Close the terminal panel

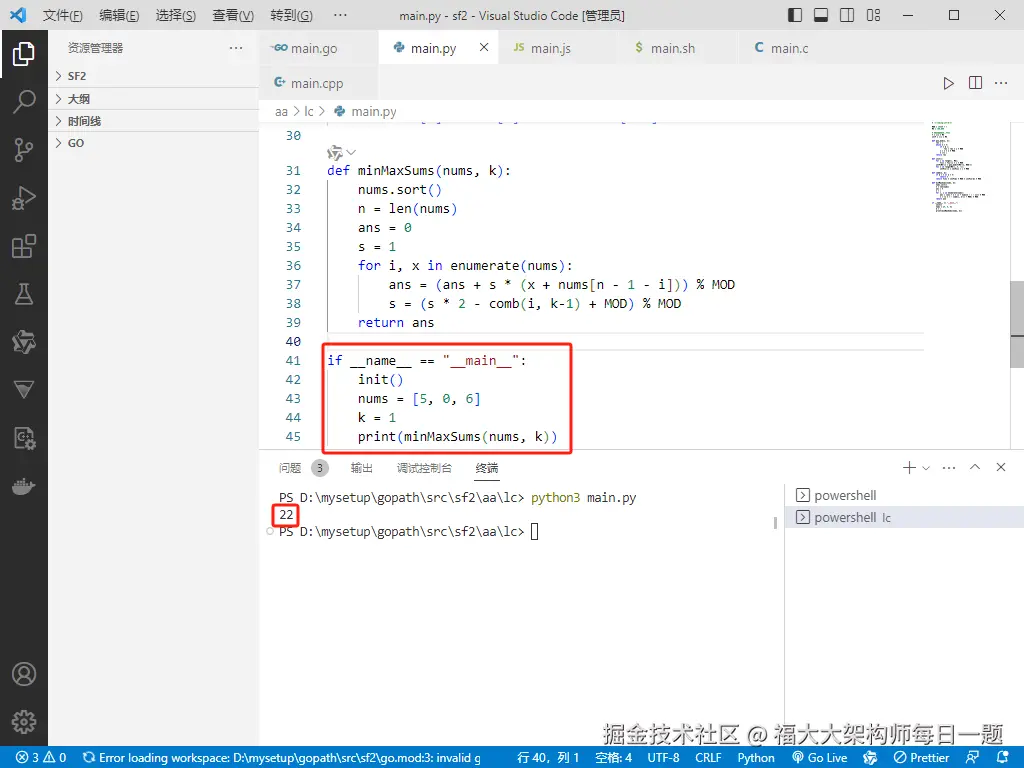pos(1000,467)
